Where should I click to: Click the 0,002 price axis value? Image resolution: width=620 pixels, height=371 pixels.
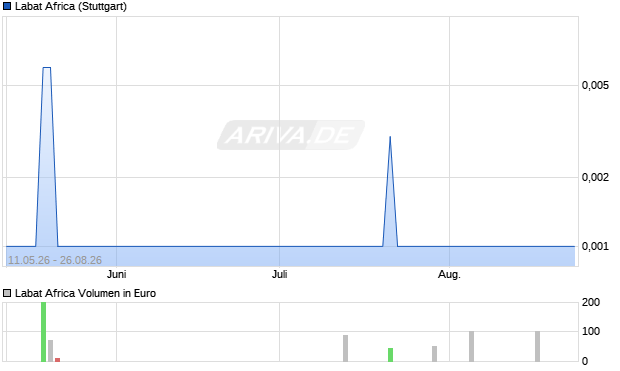[595, 177]
